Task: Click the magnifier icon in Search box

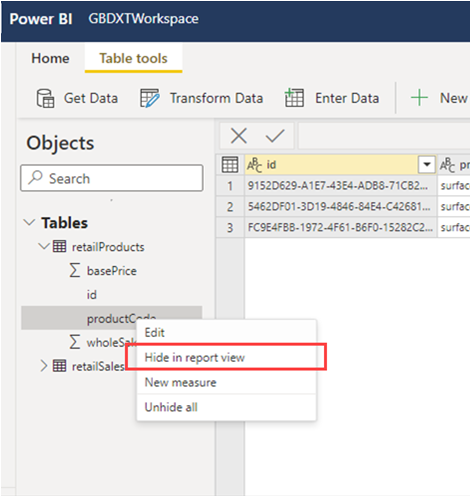Action: tap(35, 177)
